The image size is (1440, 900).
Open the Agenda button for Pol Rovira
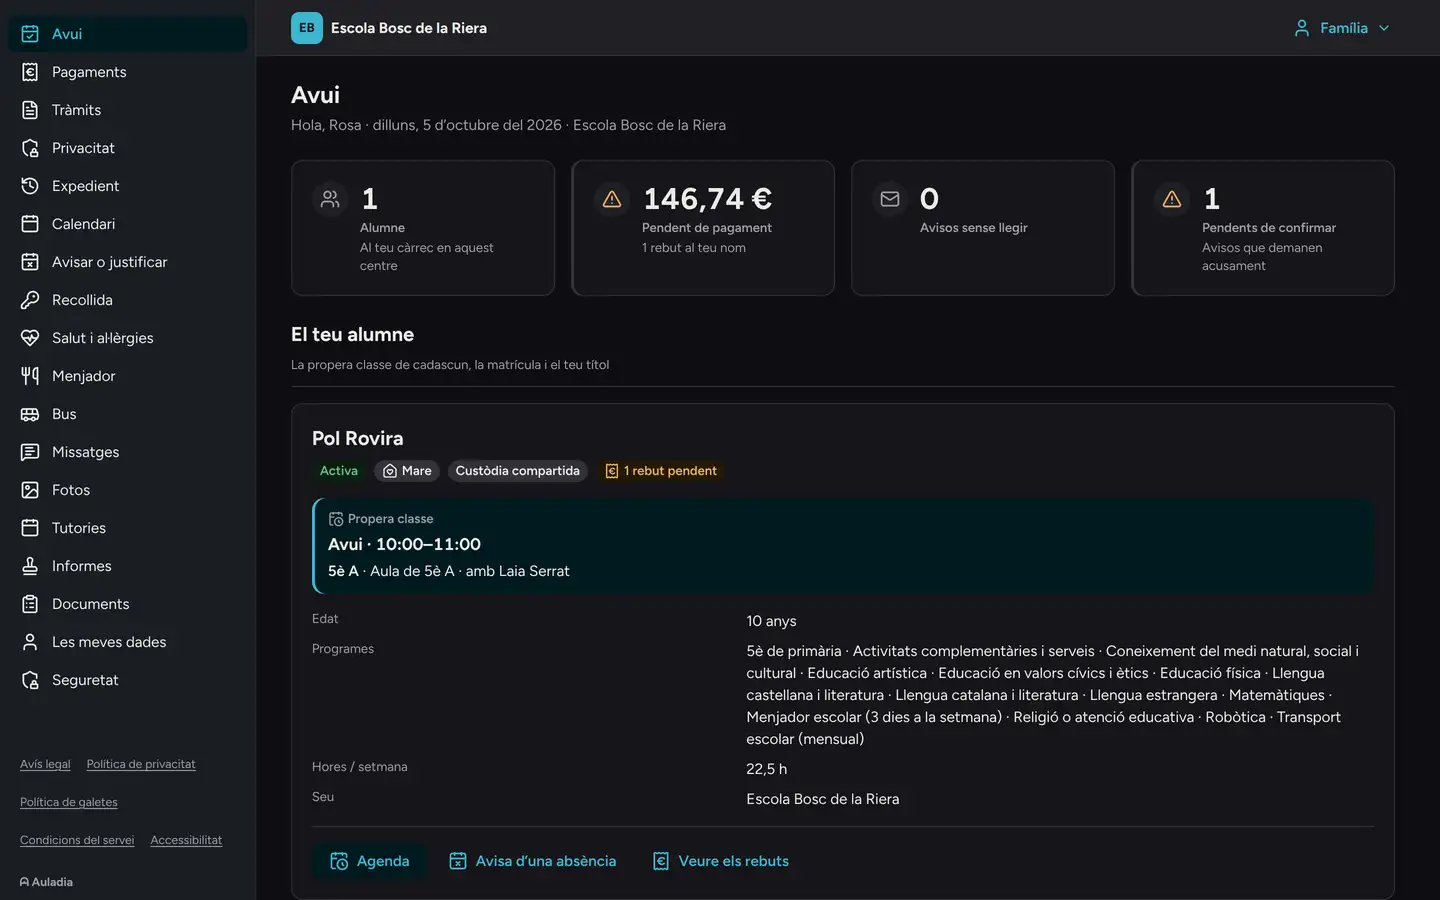(370, 861)
